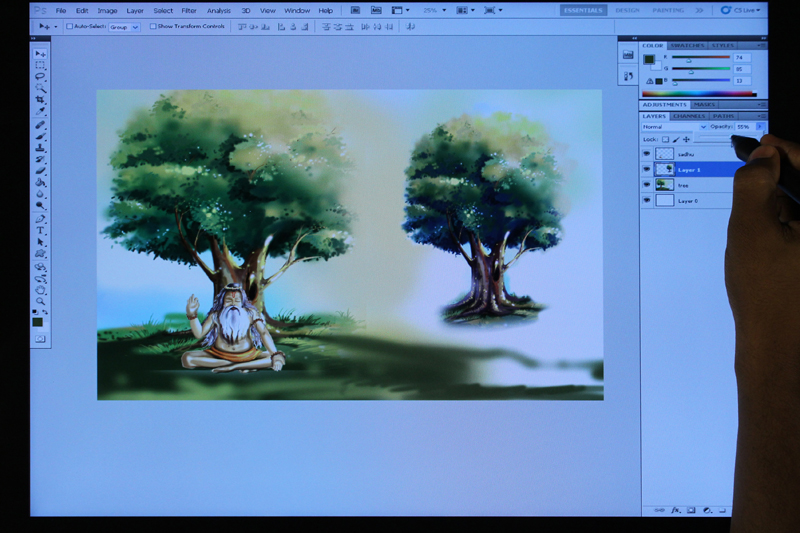
Task: Enable the Auto-Select checkbox
Action: point(70,27)
